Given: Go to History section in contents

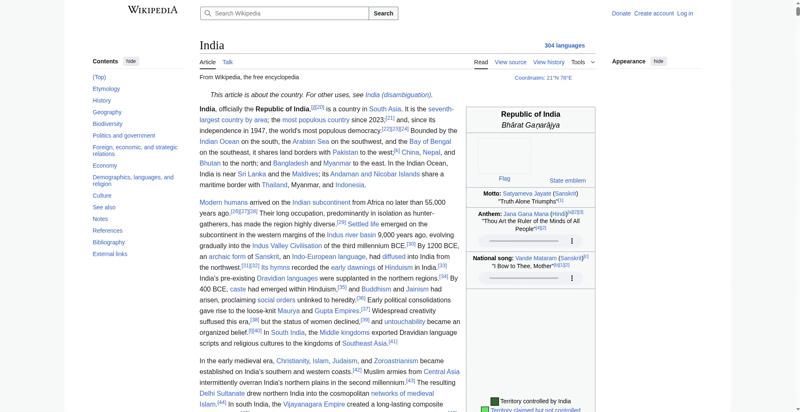Looking at the screenshot, I should [x=102, y=100].
